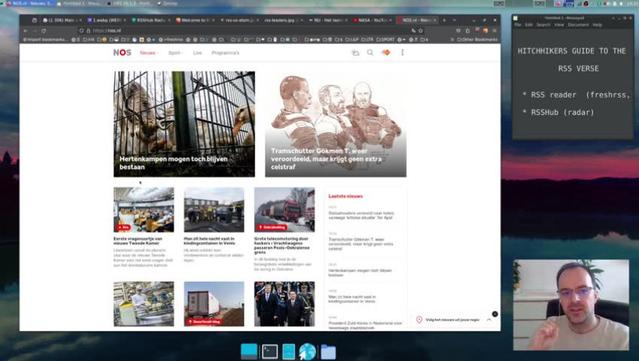Go to Live section on NOS
This screenshot has height=361, width=639.
pyautogui.click(x=197, y=53)
